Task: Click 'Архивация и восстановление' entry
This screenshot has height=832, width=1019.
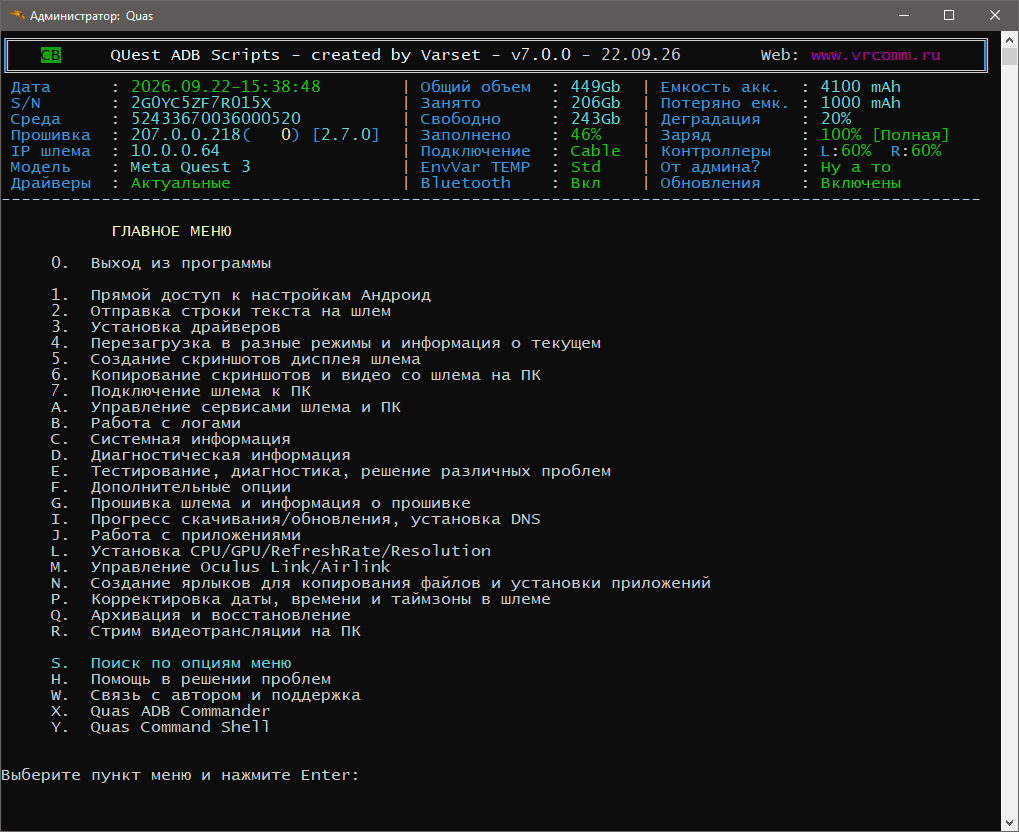Action: [201, 615]
